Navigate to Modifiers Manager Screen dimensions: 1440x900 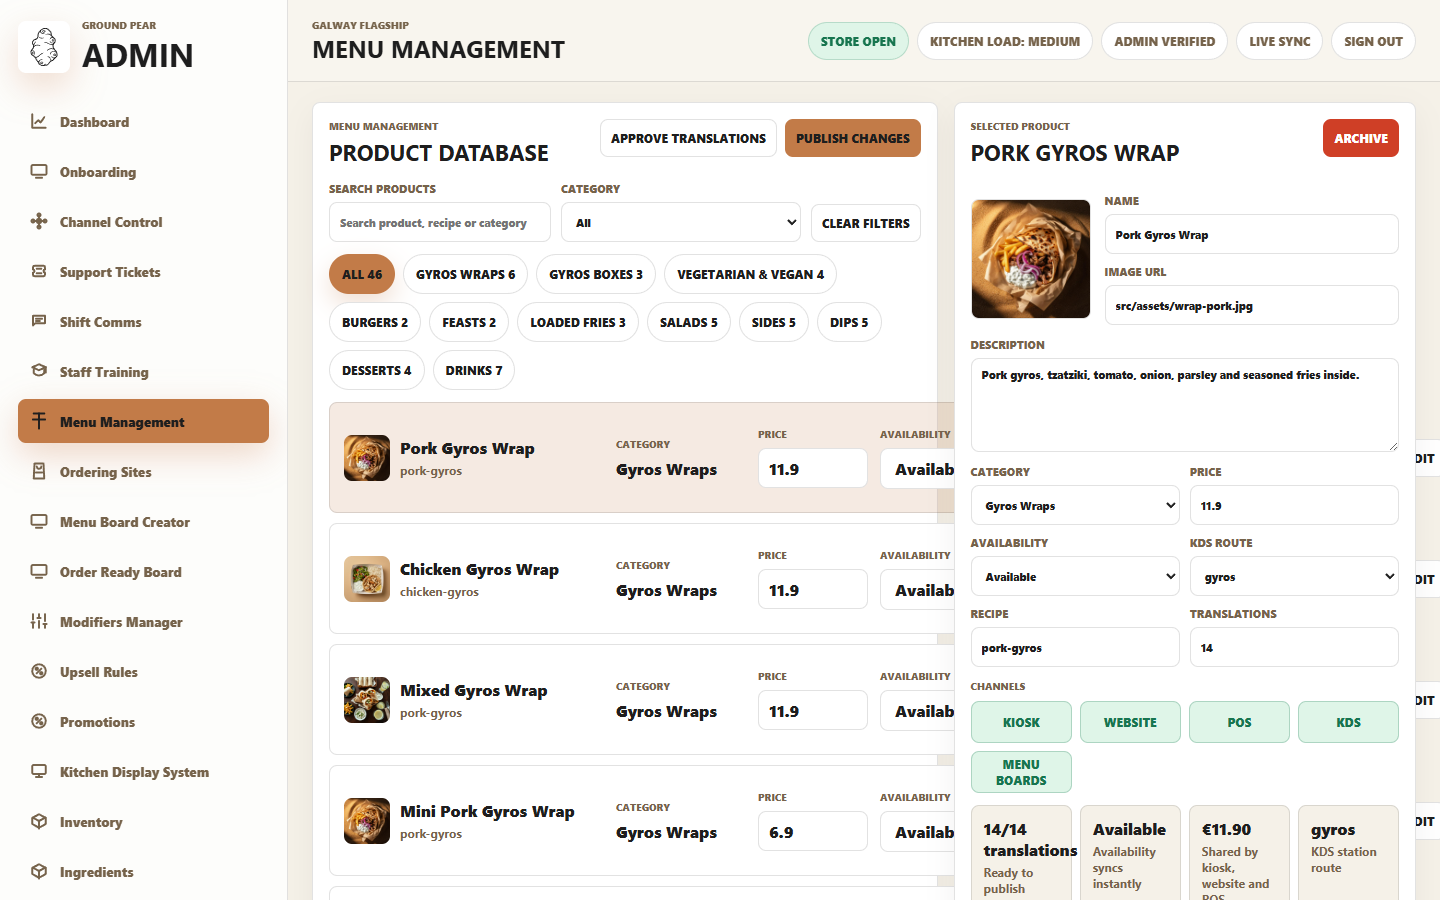pyautogui.click(x=143, y=622)
